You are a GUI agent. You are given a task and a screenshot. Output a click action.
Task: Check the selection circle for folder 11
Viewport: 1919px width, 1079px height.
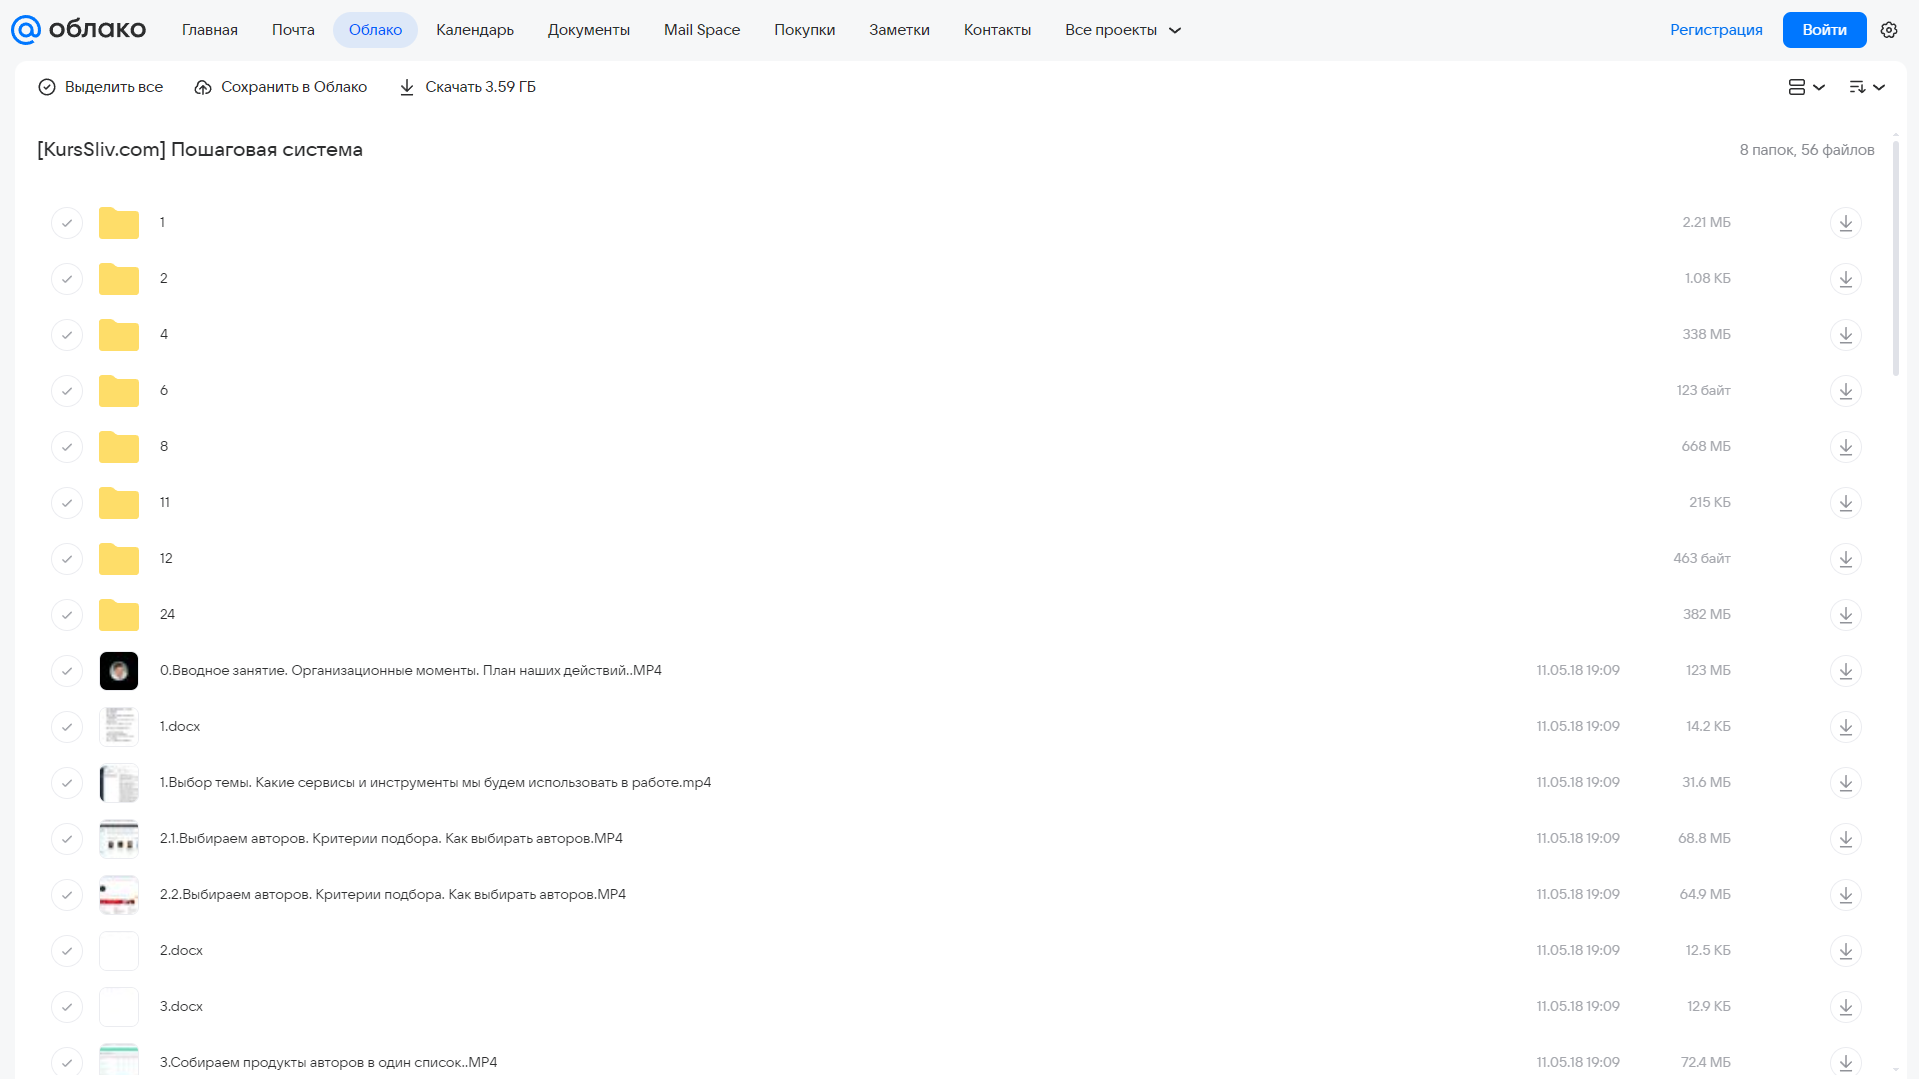click(67, 502)
